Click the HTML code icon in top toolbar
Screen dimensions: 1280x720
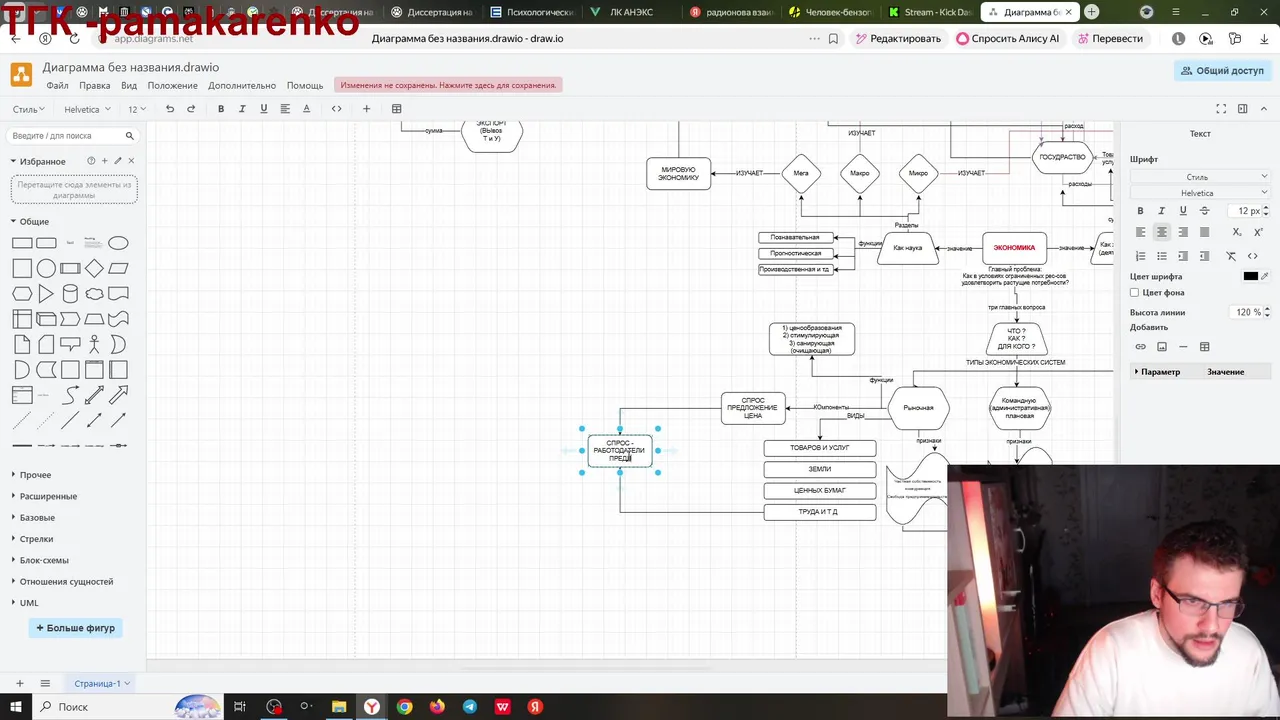[x=336, y=109]
